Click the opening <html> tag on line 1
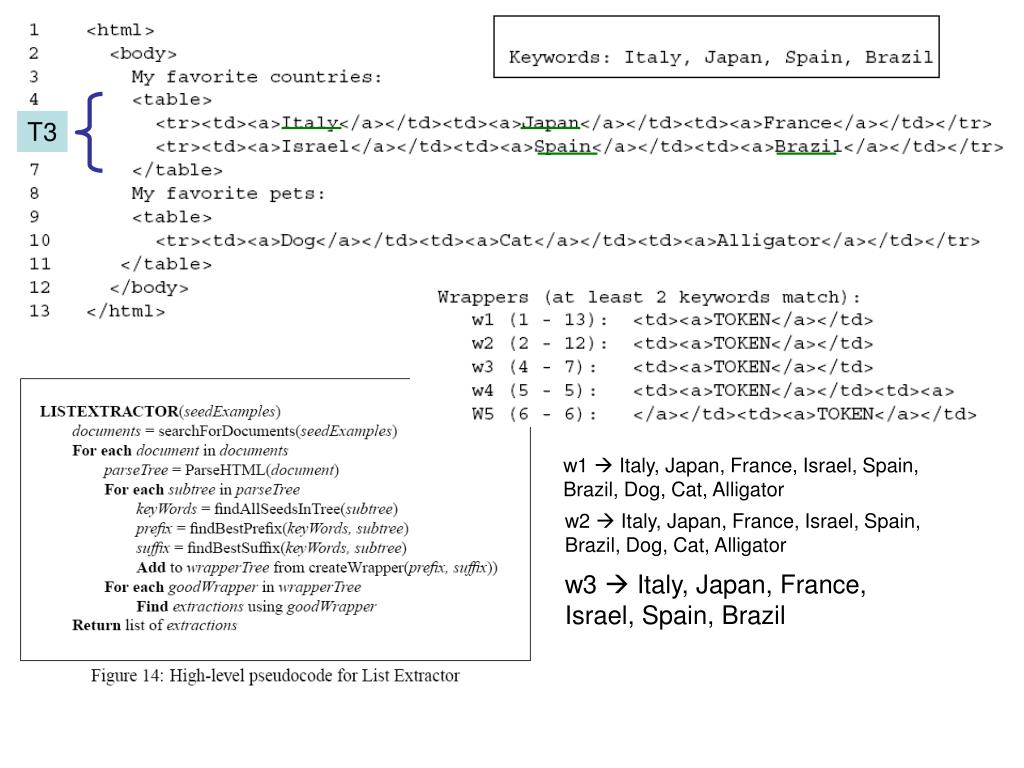This screenshot has width=1024, height=768. click(120, 30)
